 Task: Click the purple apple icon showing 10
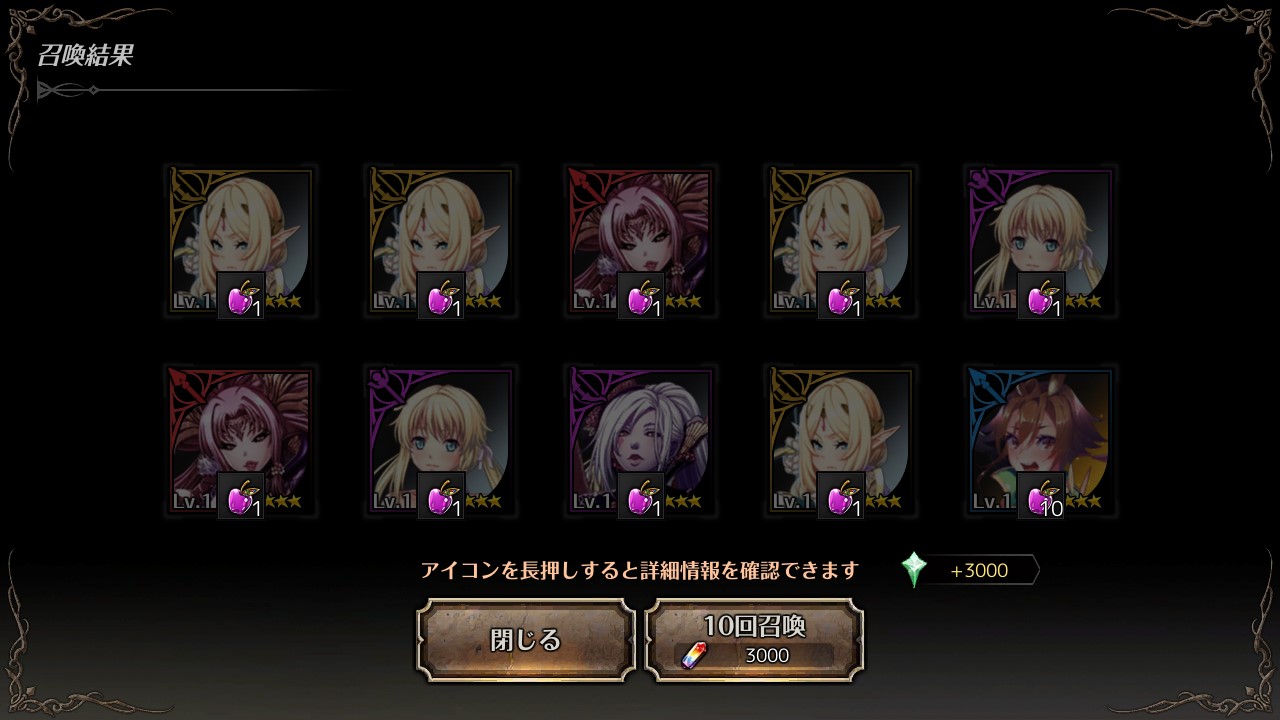click(1041, 495)
